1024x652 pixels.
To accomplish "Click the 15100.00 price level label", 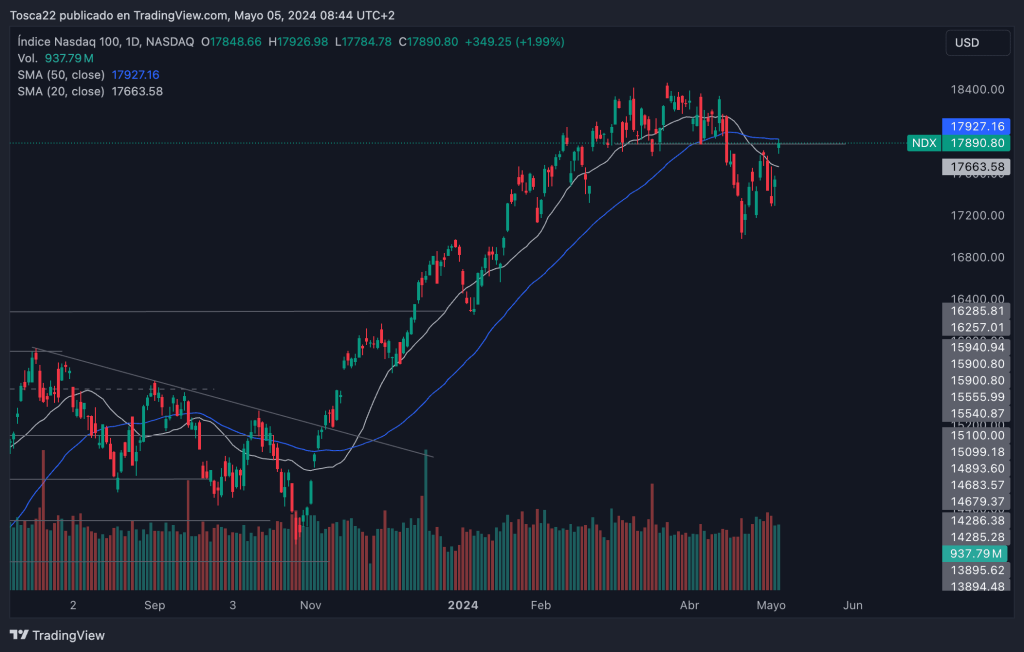I will 976,435.
